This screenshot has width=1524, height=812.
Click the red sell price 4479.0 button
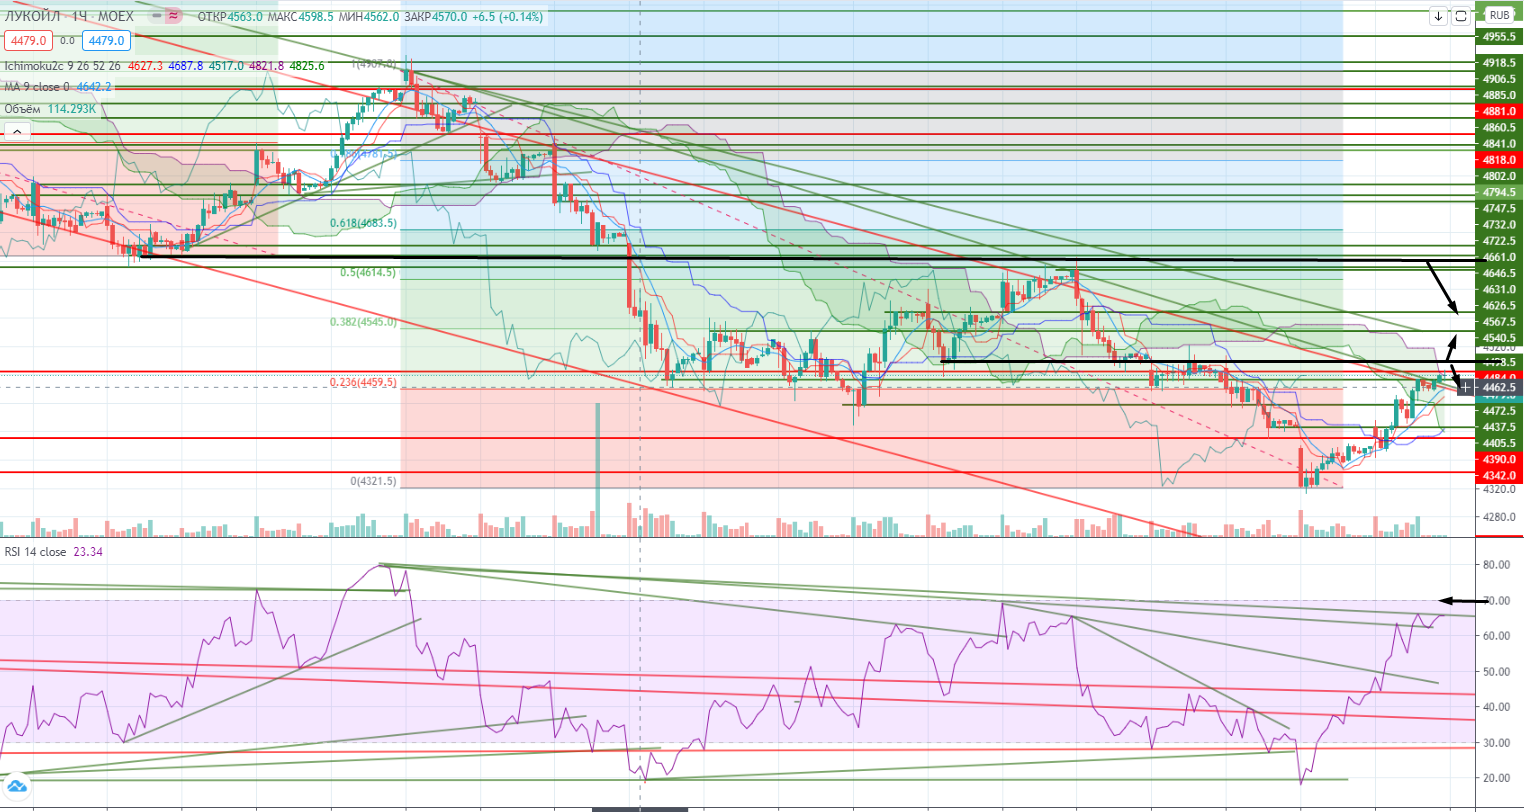coord(27,40)
